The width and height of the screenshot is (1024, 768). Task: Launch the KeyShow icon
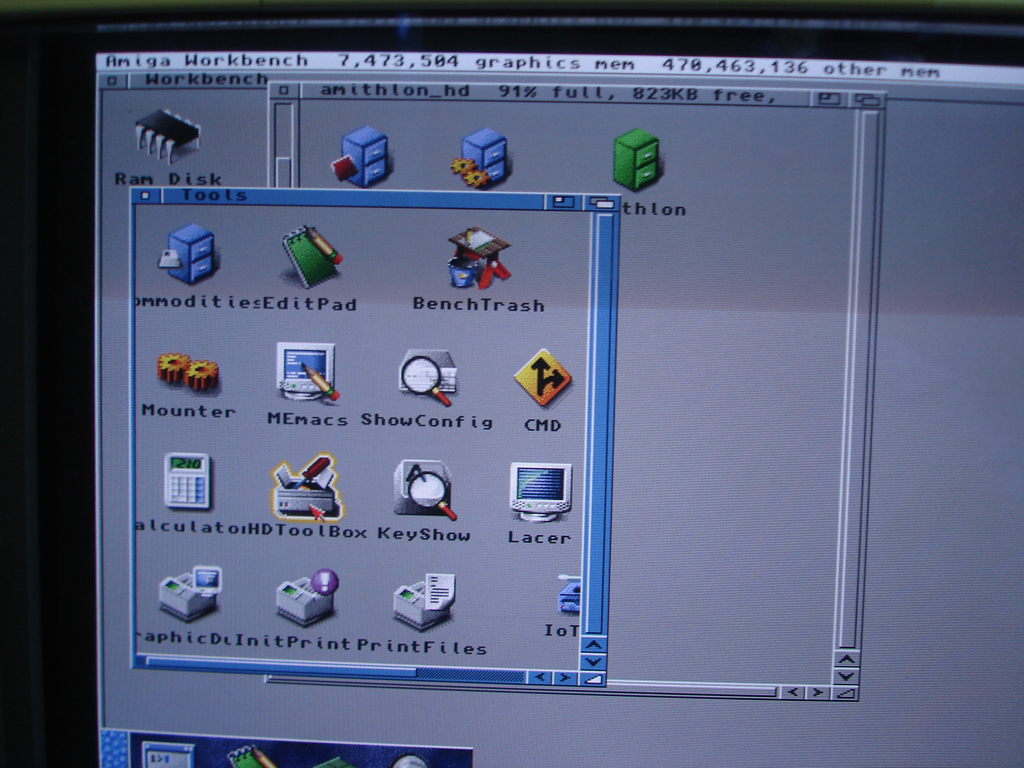(x=424, y=490)
